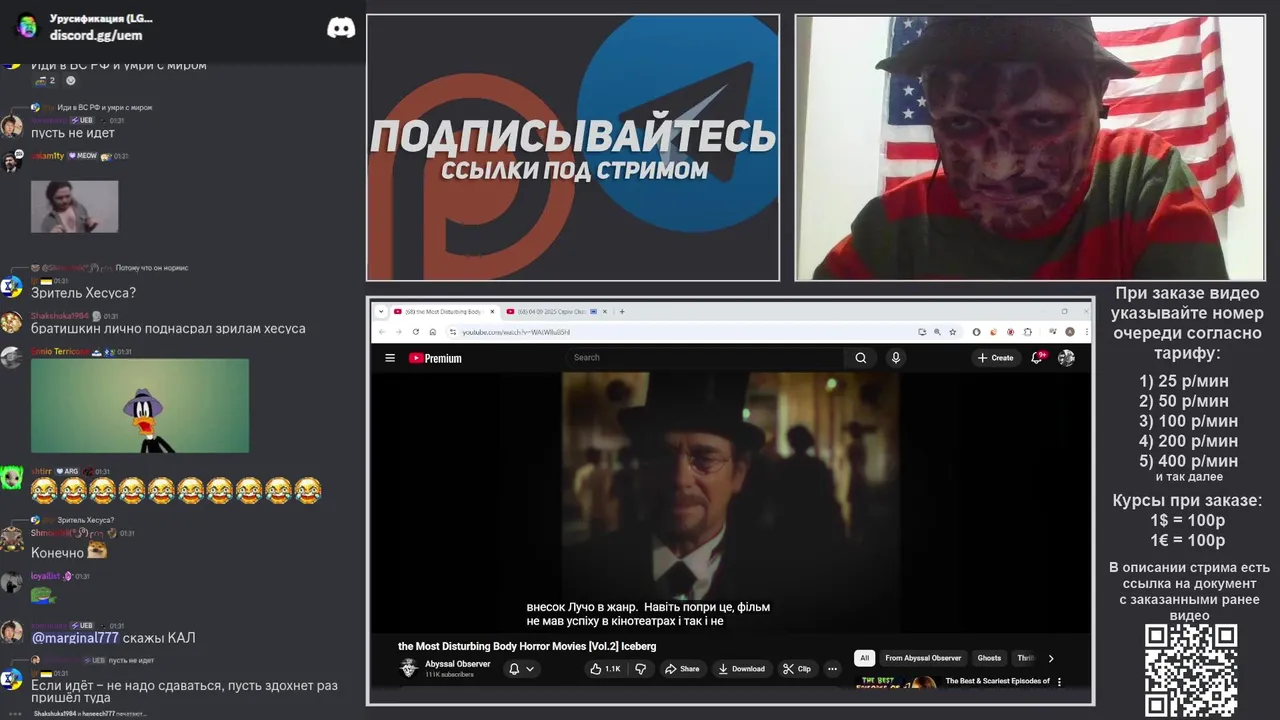Screen dimensions: 1280x720
Task: Open the browser profile avatar
Action: [1070, 332]
